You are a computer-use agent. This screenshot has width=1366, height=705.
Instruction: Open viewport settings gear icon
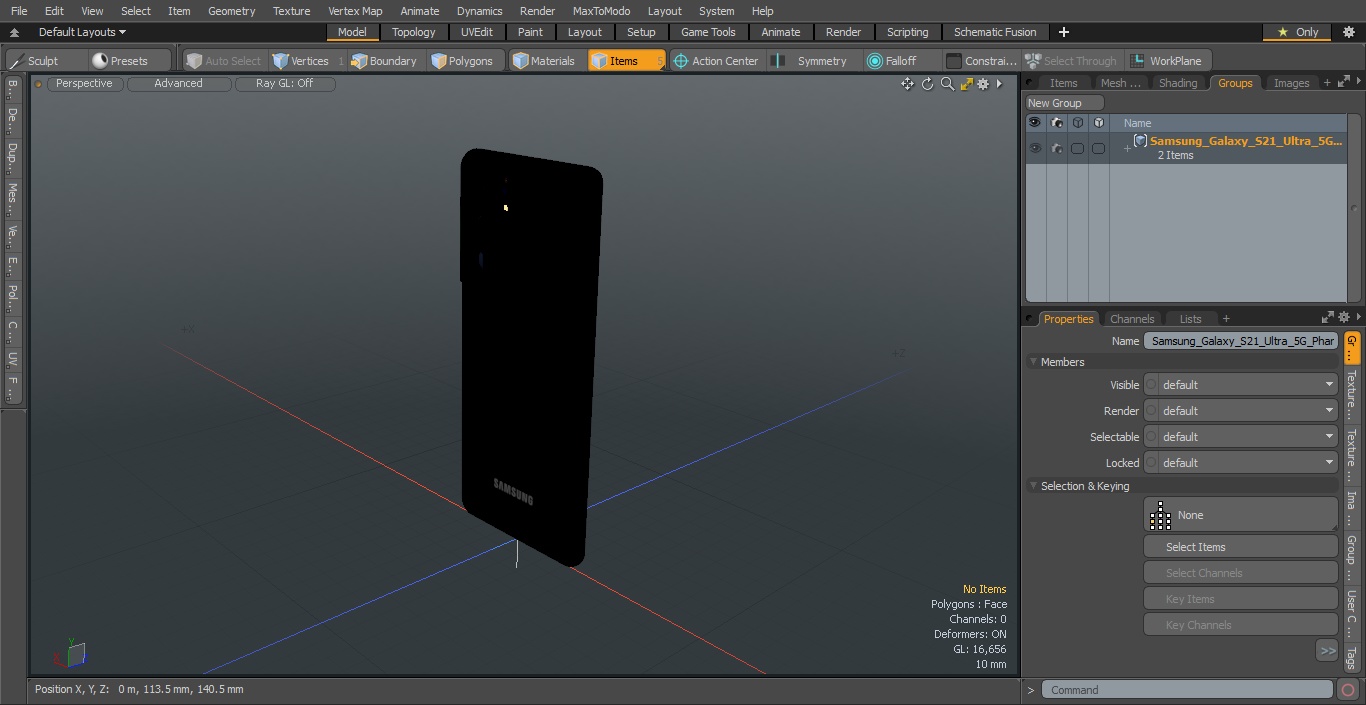983,84
